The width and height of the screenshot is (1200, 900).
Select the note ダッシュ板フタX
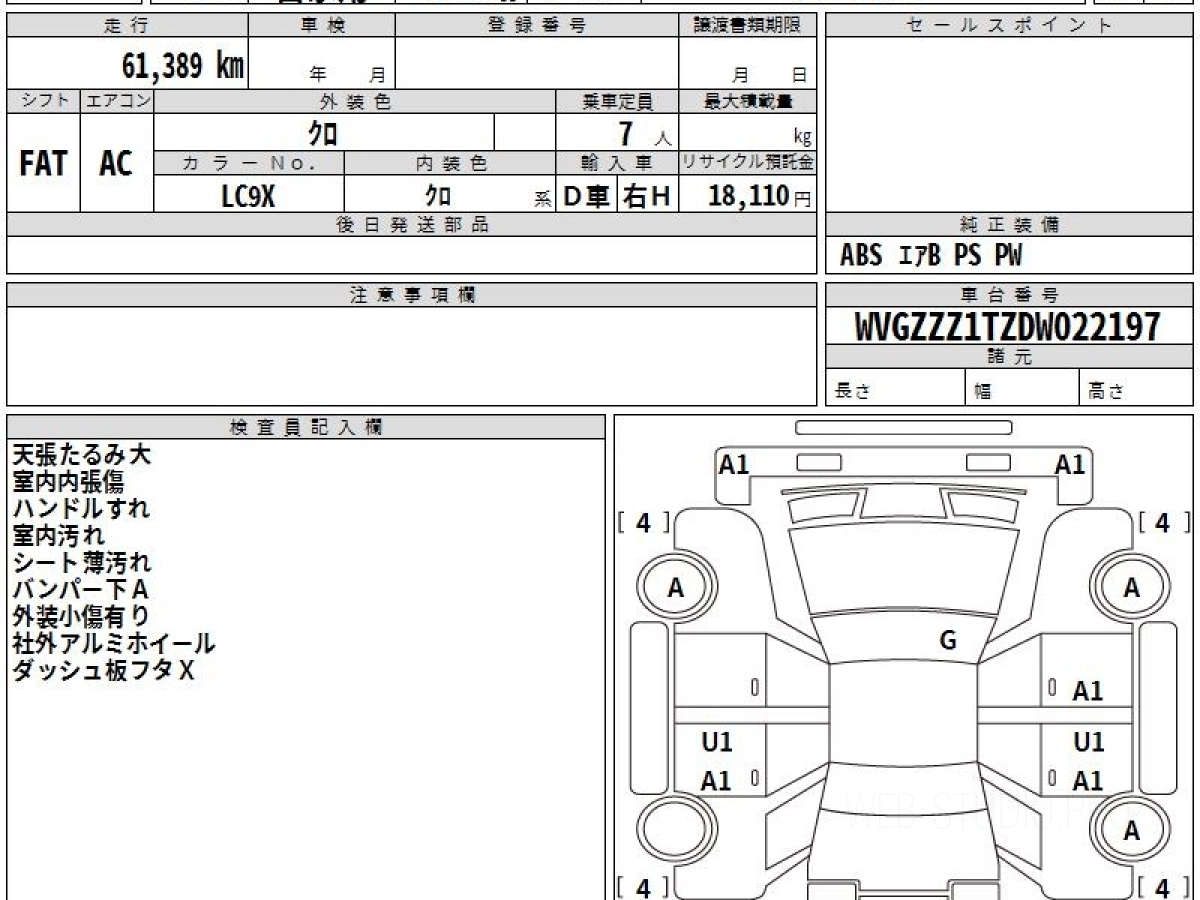(103, 671)
